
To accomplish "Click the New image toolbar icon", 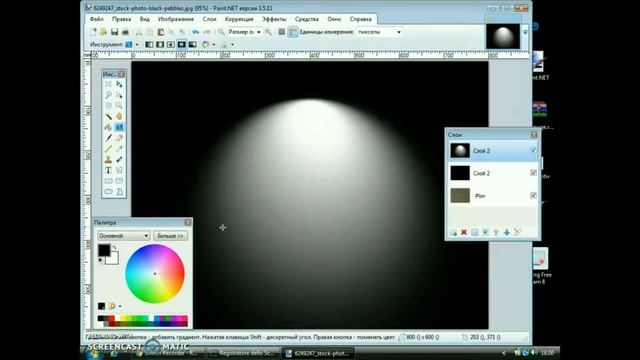I will tap(93, 32).
